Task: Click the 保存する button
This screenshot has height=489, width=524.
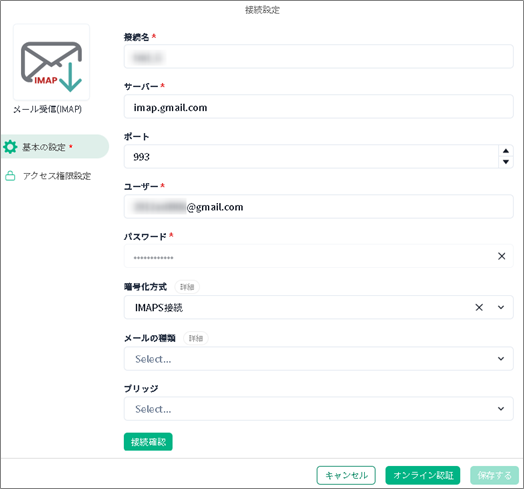Action: click(494, 475)
